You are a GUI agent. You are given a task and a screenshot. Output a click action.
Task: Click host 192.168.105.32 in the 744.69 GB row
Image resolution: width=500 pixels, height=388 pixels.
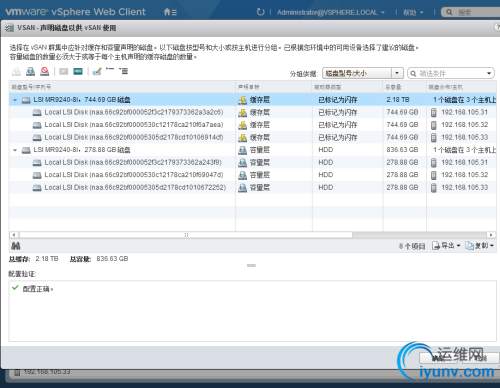[x=464, y=125]
